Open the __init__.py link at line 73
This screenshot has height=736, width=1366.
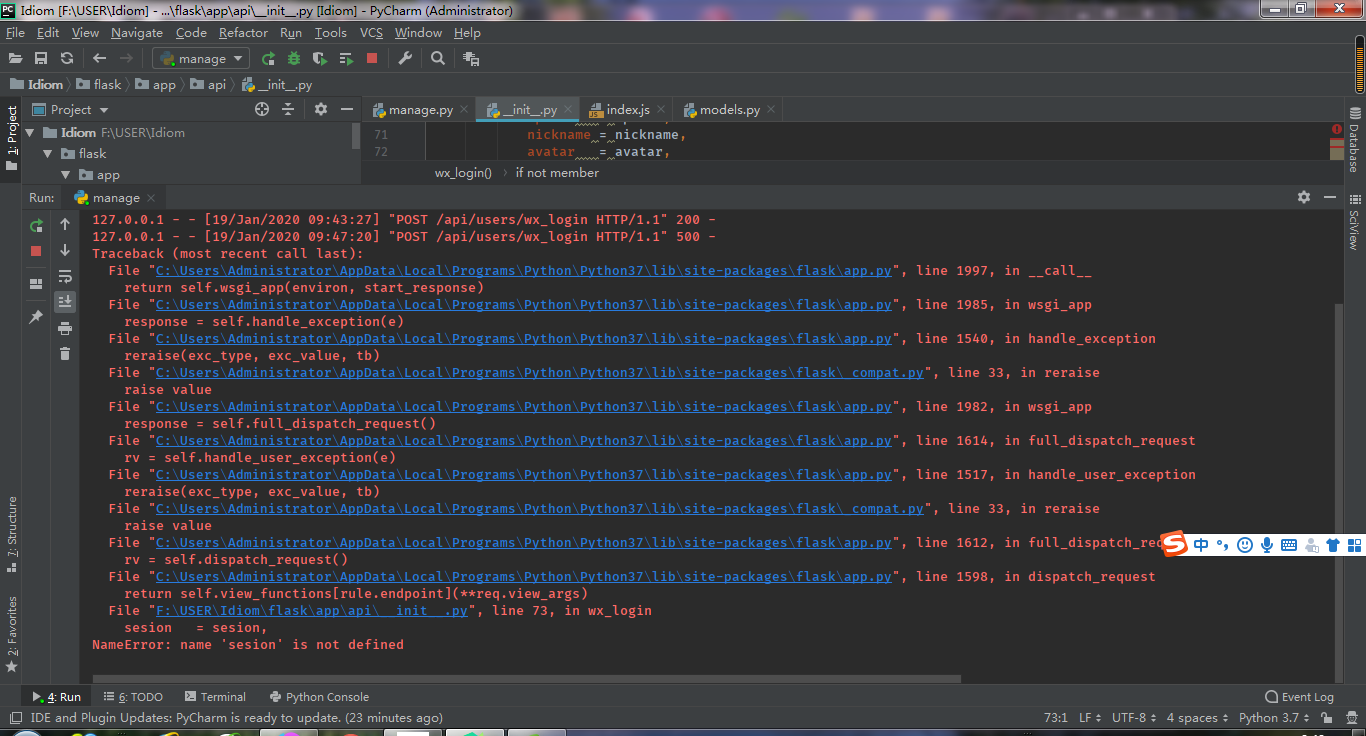(x=311, y=611)
